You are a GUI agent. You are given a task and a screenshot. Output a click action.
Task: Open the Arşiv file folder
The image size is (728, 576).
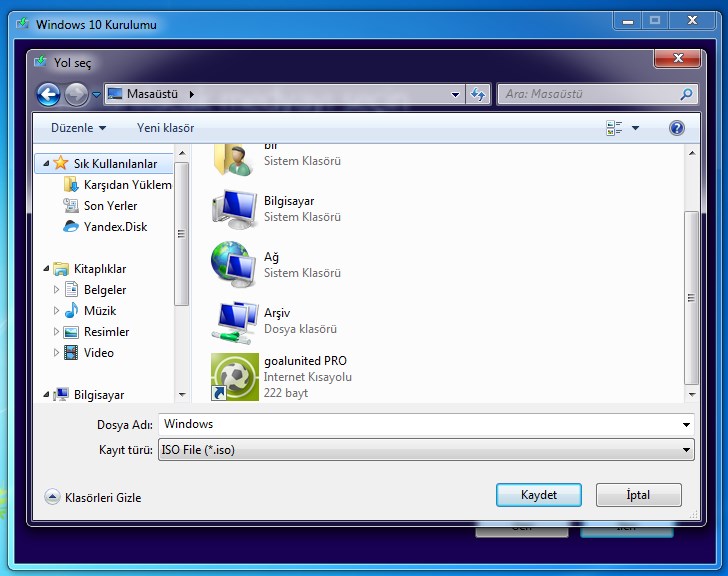pos(235,320)
